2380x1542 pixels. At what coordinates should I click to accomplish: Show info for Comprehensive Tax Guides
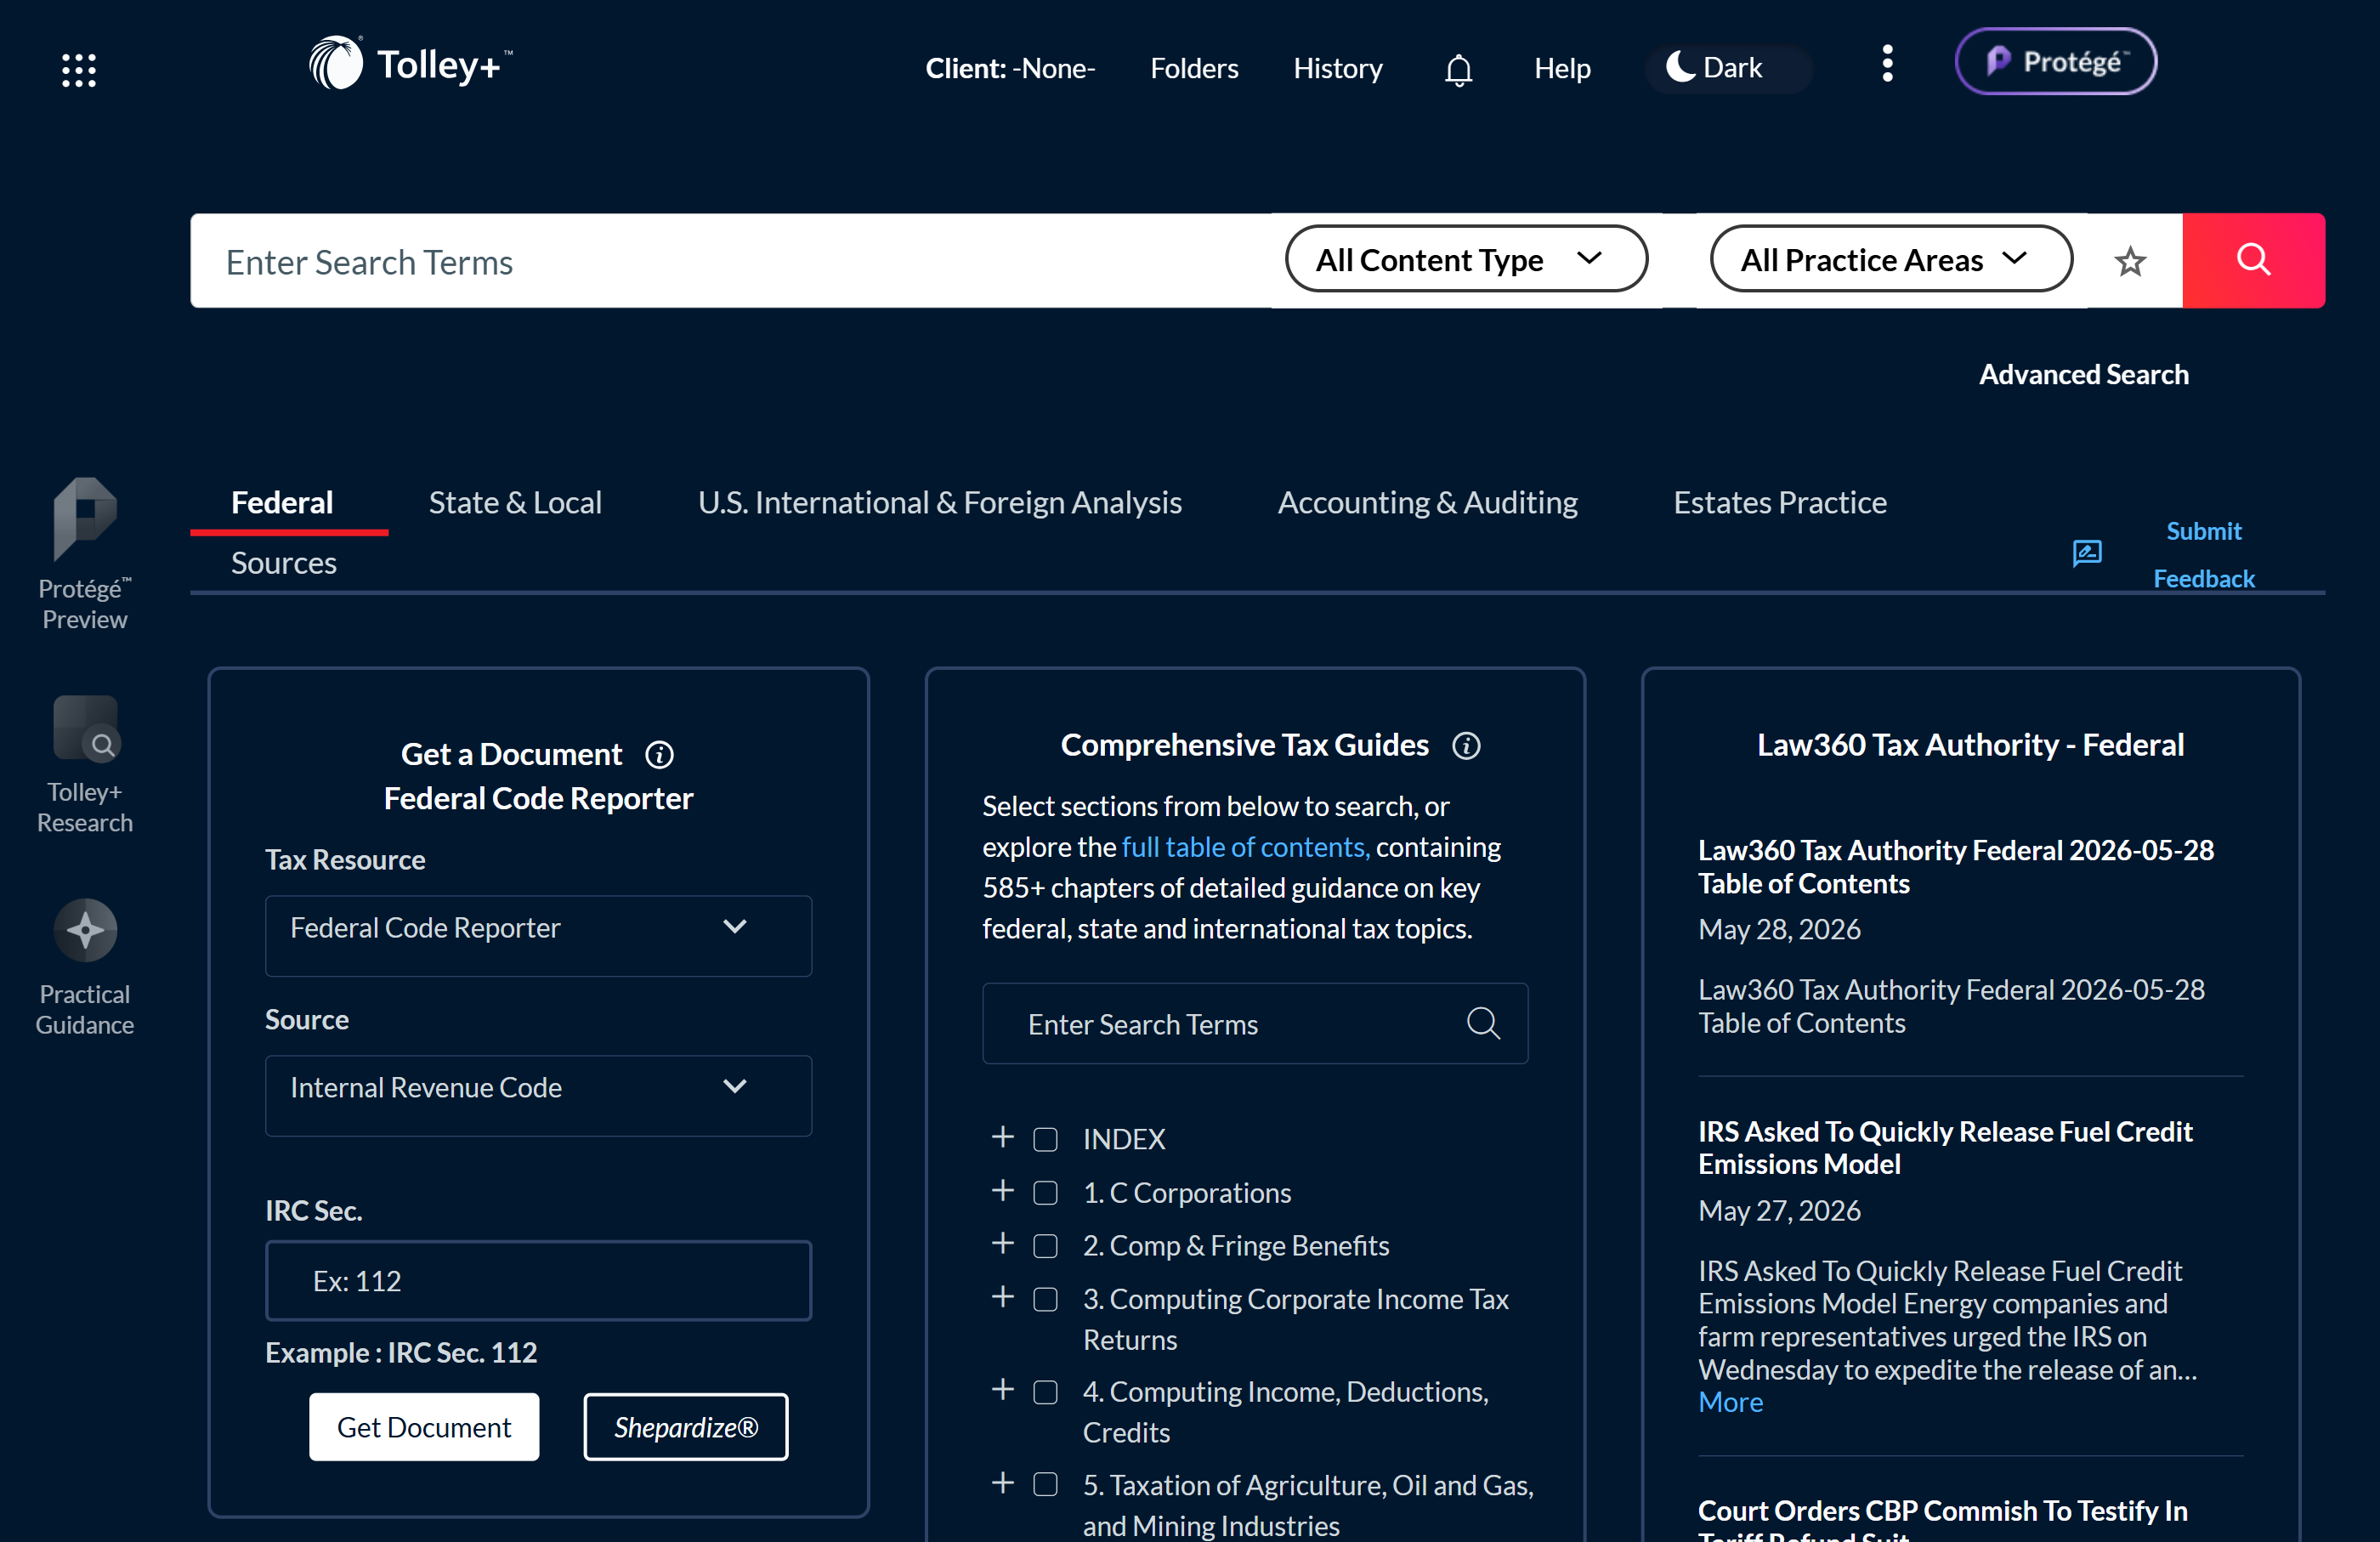coord(1466,745)
